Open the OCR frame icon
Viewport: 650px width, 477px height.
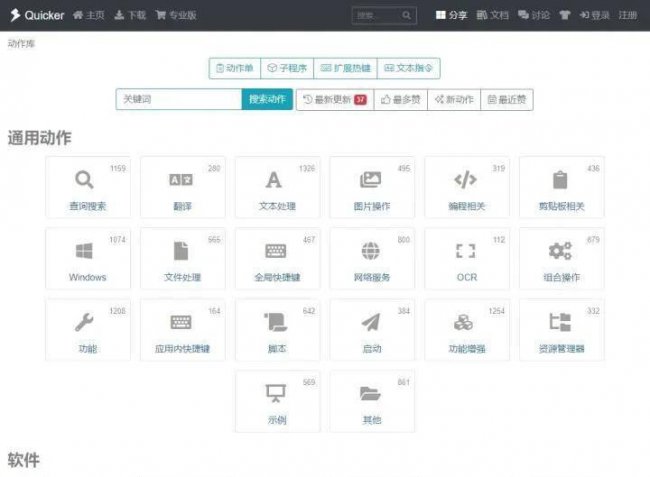point(466,251)
